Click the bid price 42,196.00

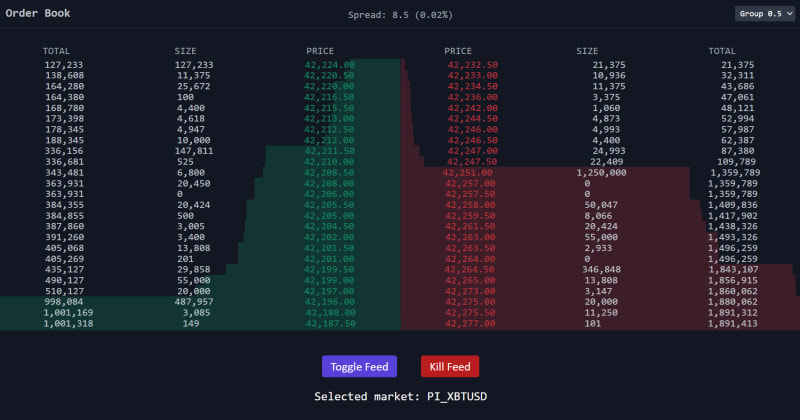[x=329, y=302]
